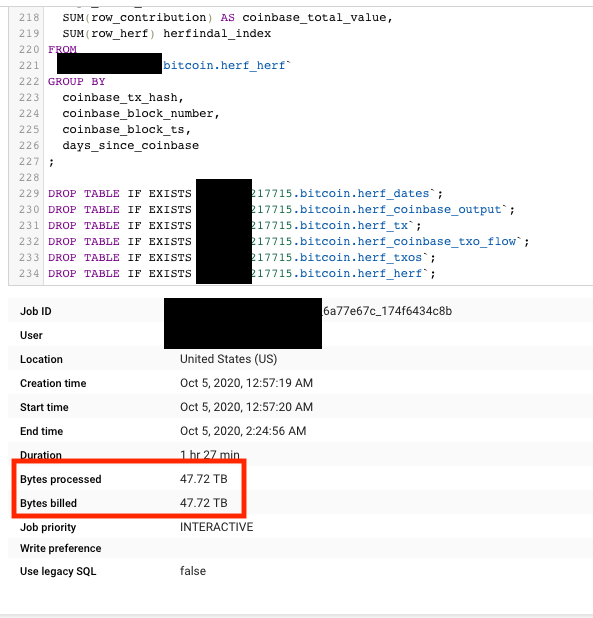This screenshot has height=618, width=593.
Task: Click the Write preference label
Action: pyautogui.click(x=61, y=549)
